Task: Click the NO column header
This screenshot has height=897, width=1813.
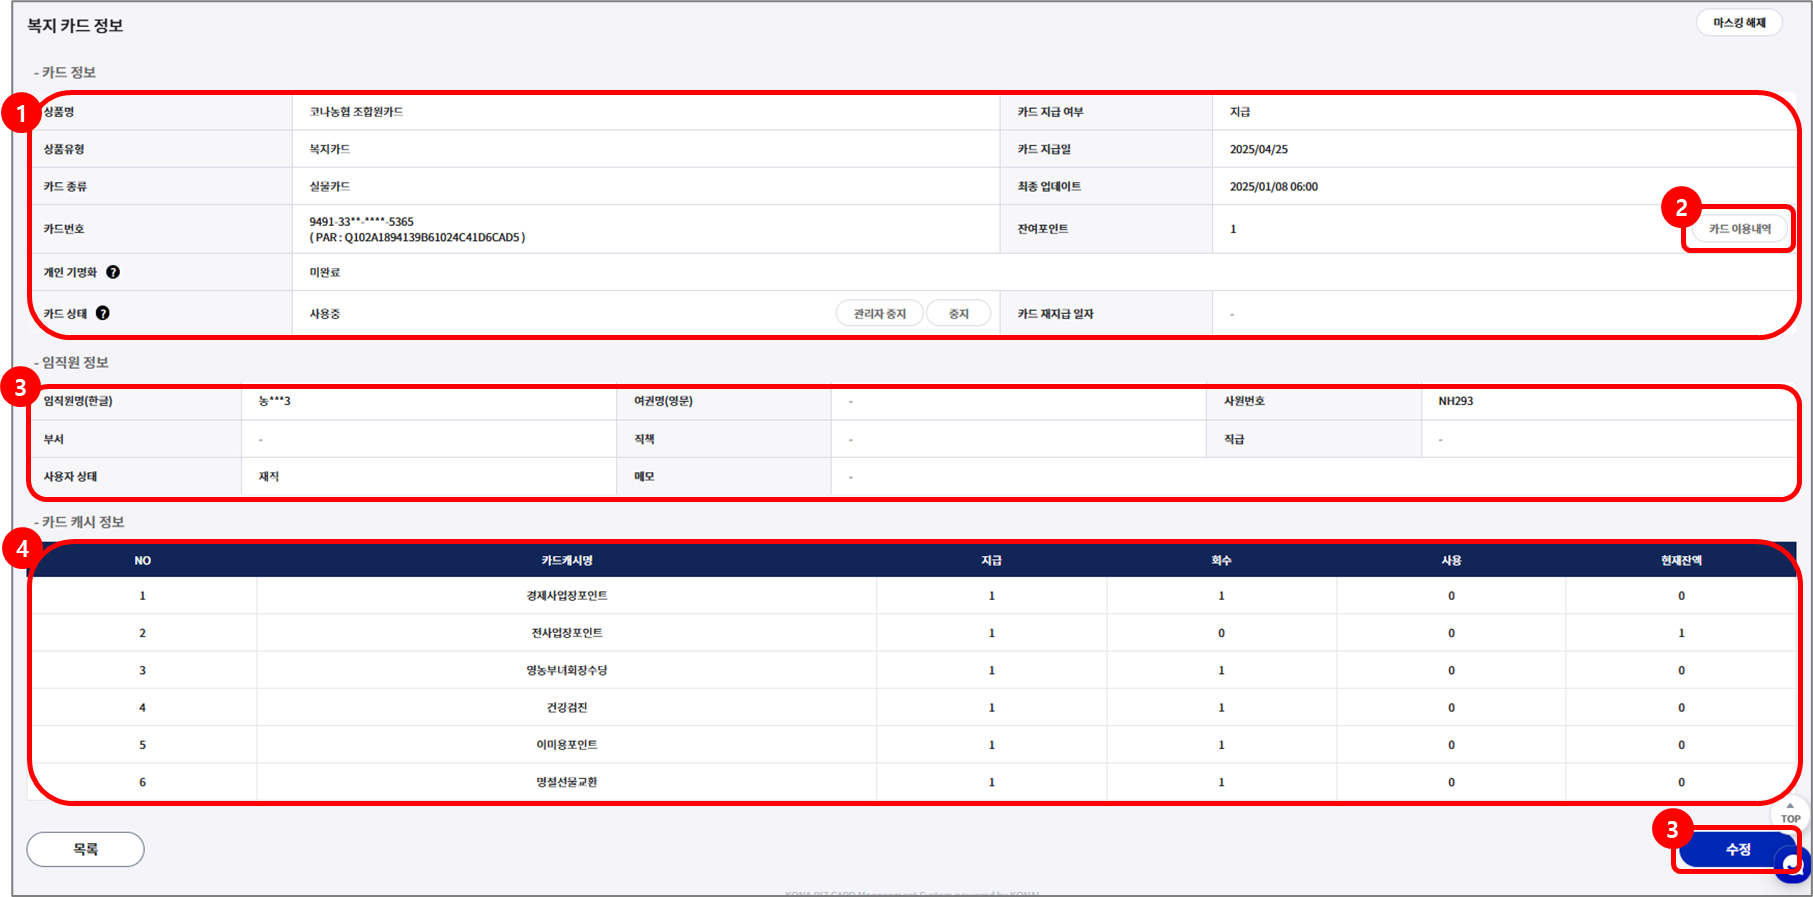Action: pyautogui.click(x=143, y=561)
